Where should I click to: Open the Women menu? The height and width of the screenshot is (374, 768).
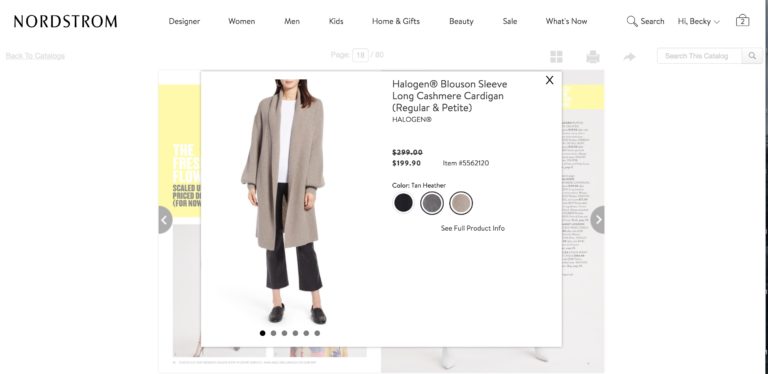coord(241,21)
